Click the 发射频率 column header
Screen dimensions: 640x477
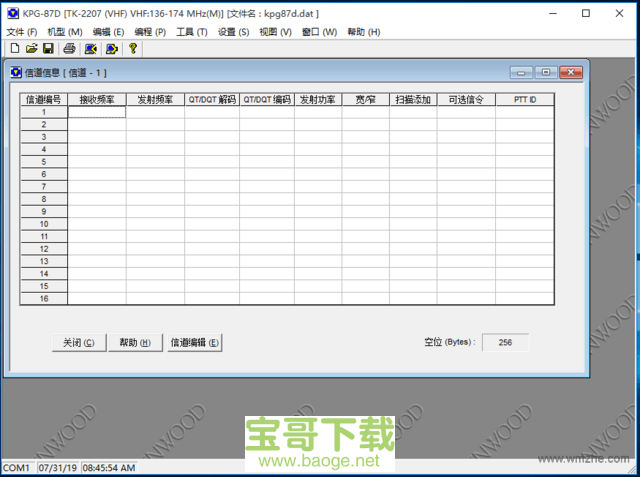point(155,100)
